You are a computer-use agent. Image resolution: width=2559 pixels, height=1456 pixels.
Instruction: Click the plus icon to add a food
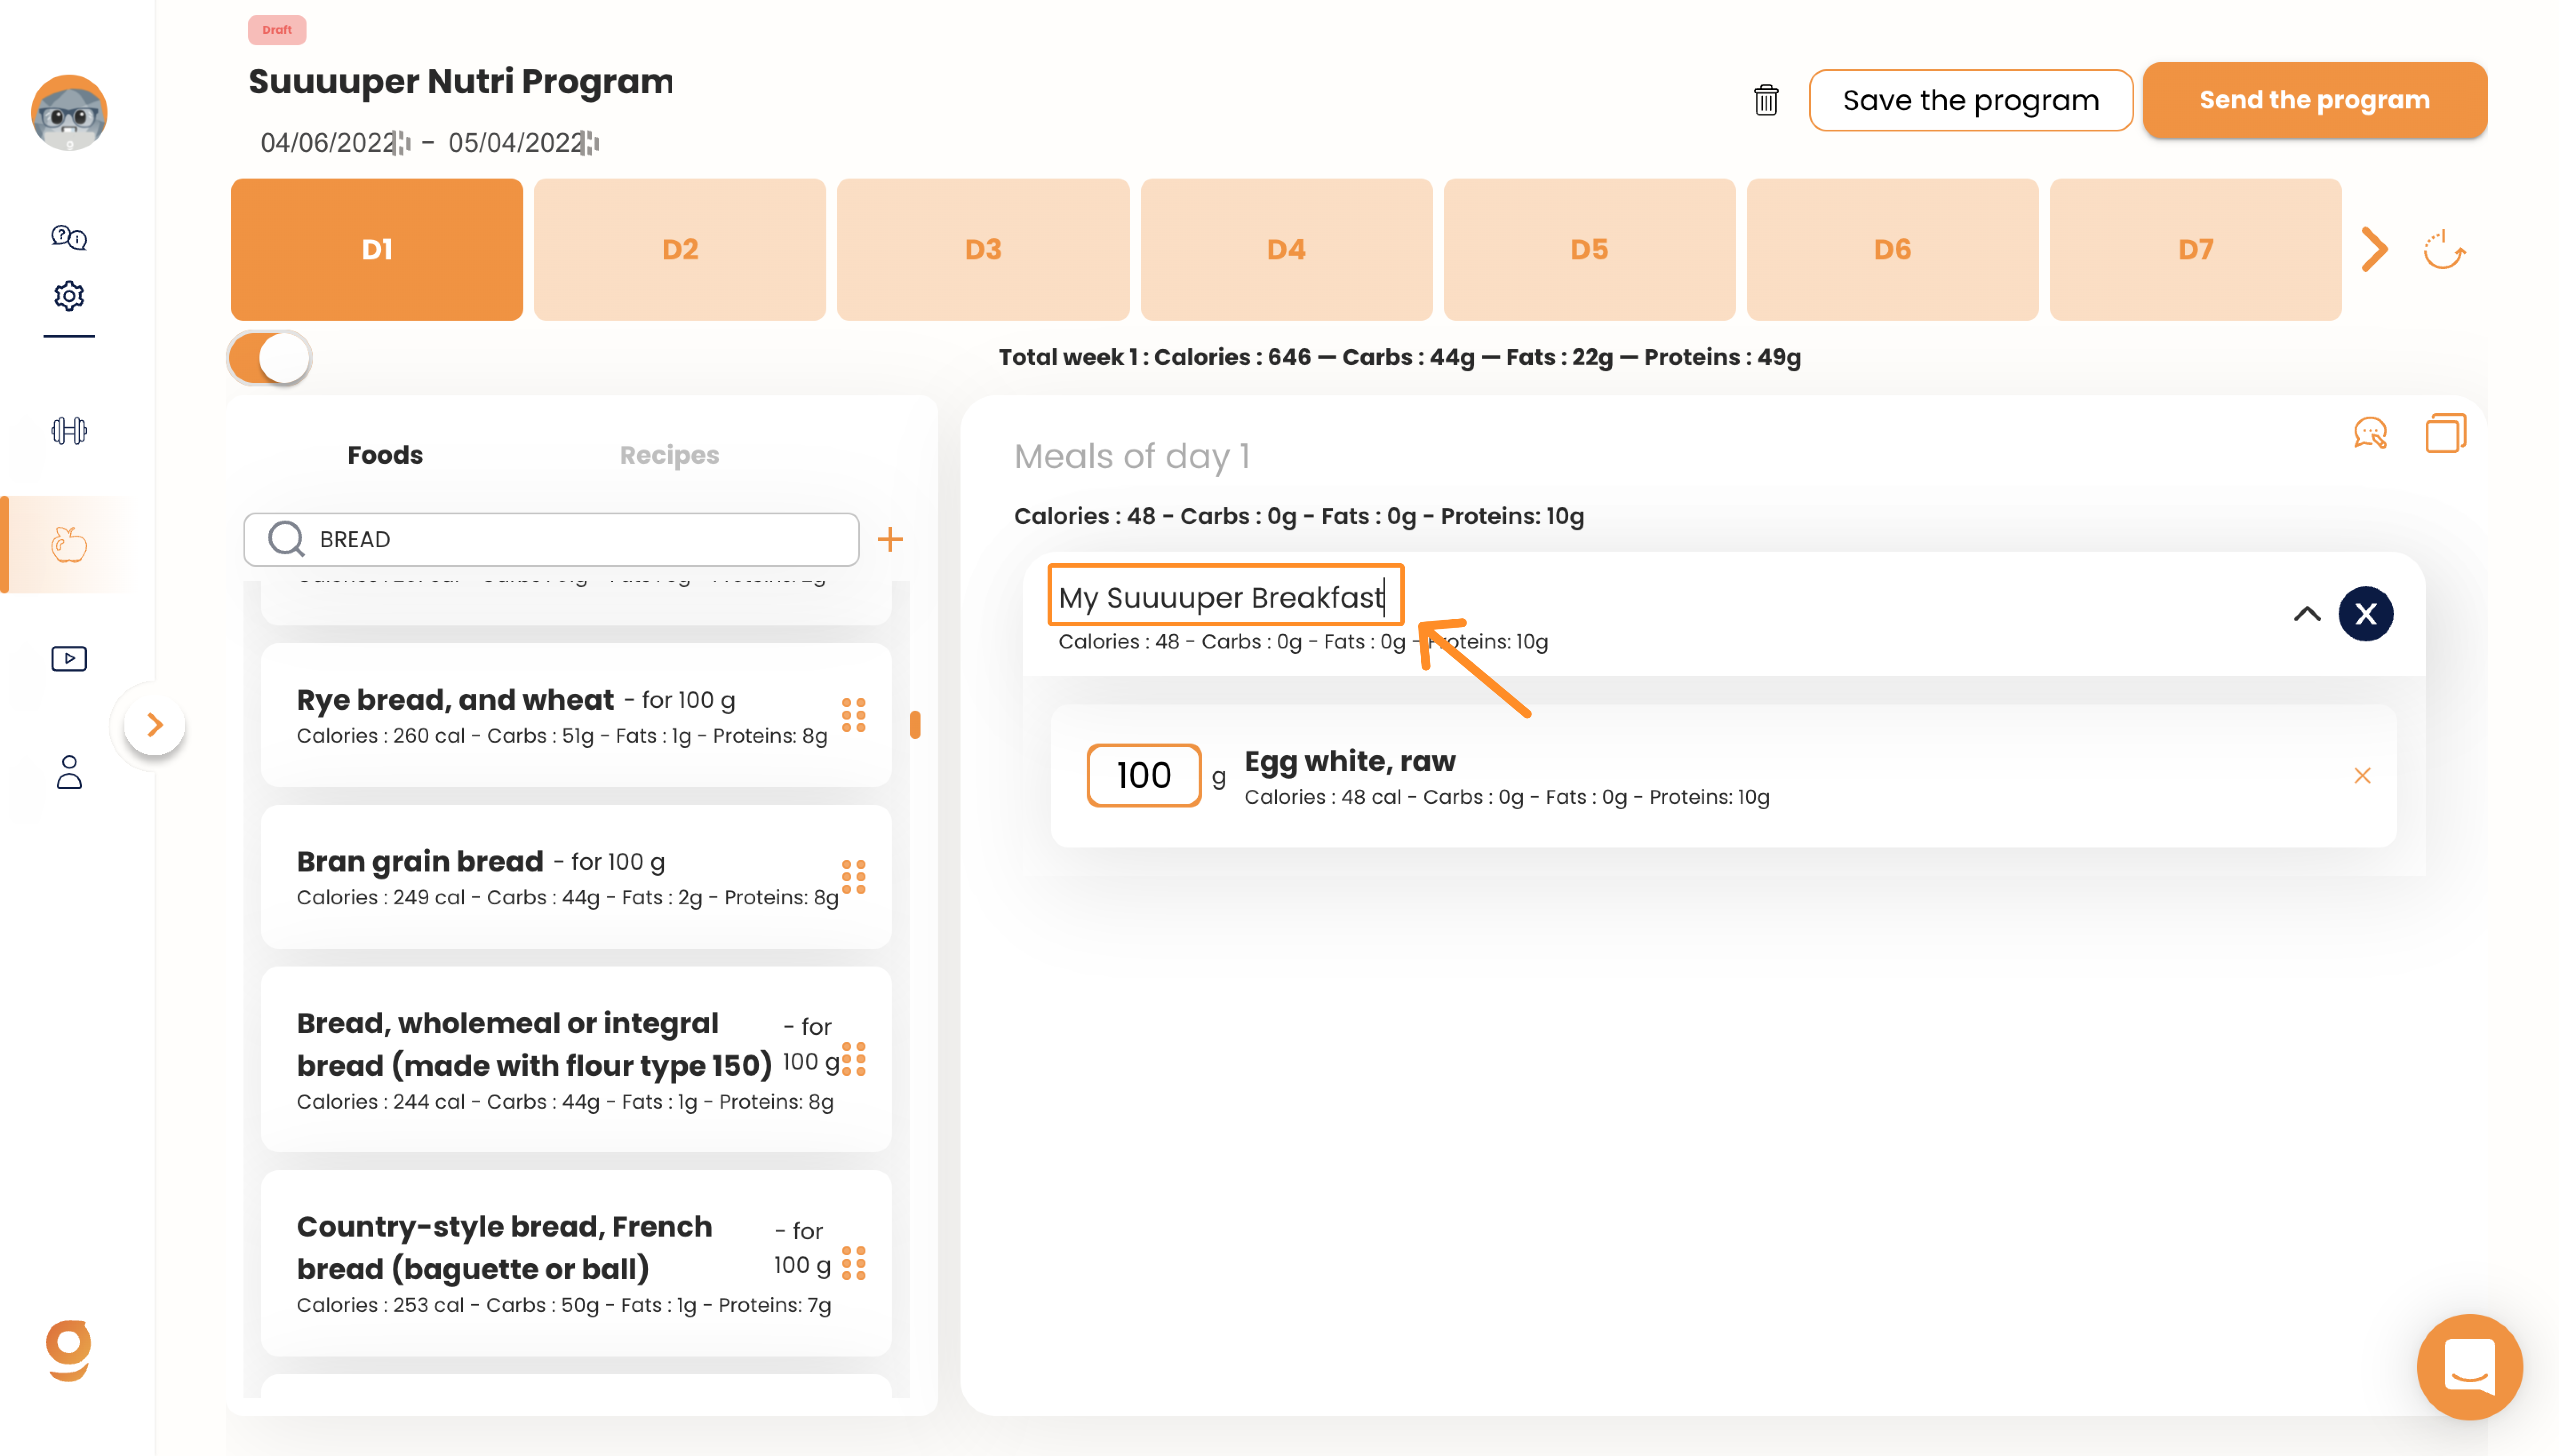[x=889, y=540]
